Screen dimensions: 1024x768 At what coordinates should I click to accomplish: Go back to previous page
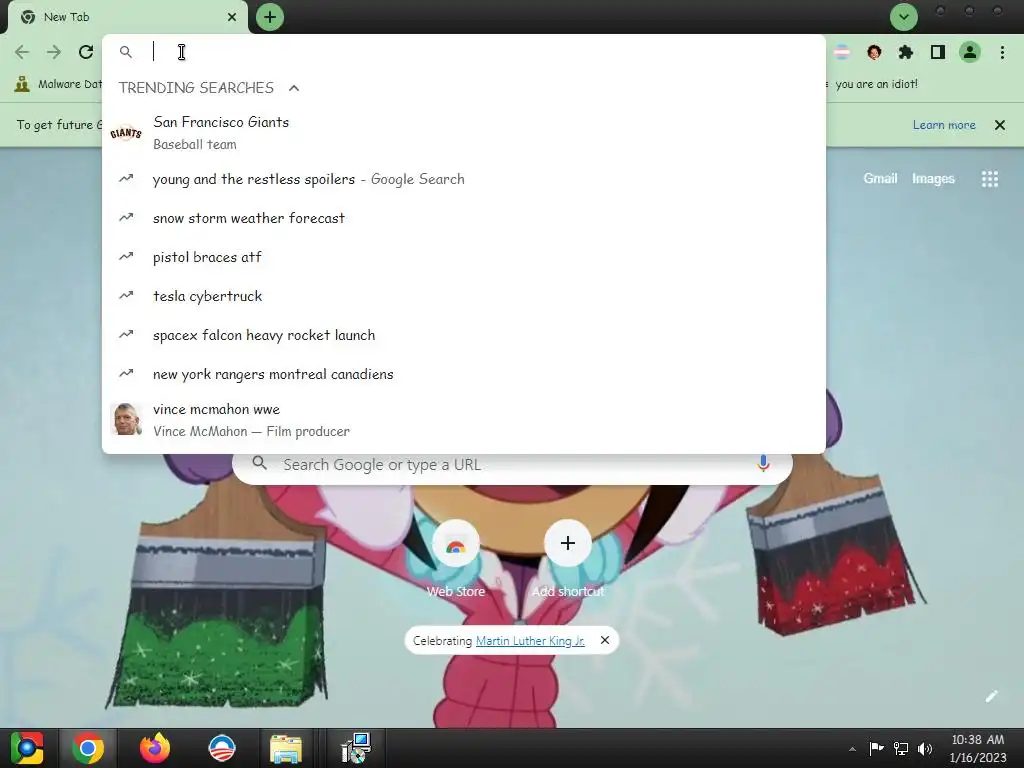[x=22, y=52]
